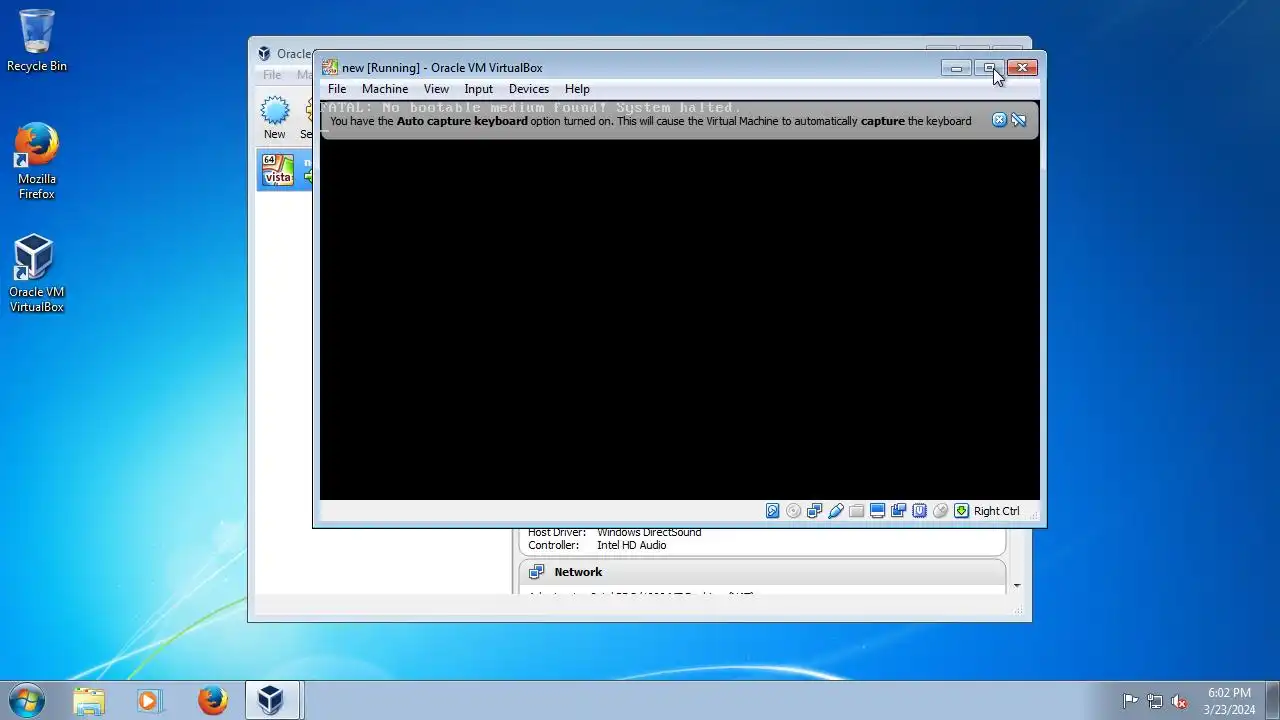
Task: Click 'Intel HD Audio' controller text
Action: click(631, 545)
